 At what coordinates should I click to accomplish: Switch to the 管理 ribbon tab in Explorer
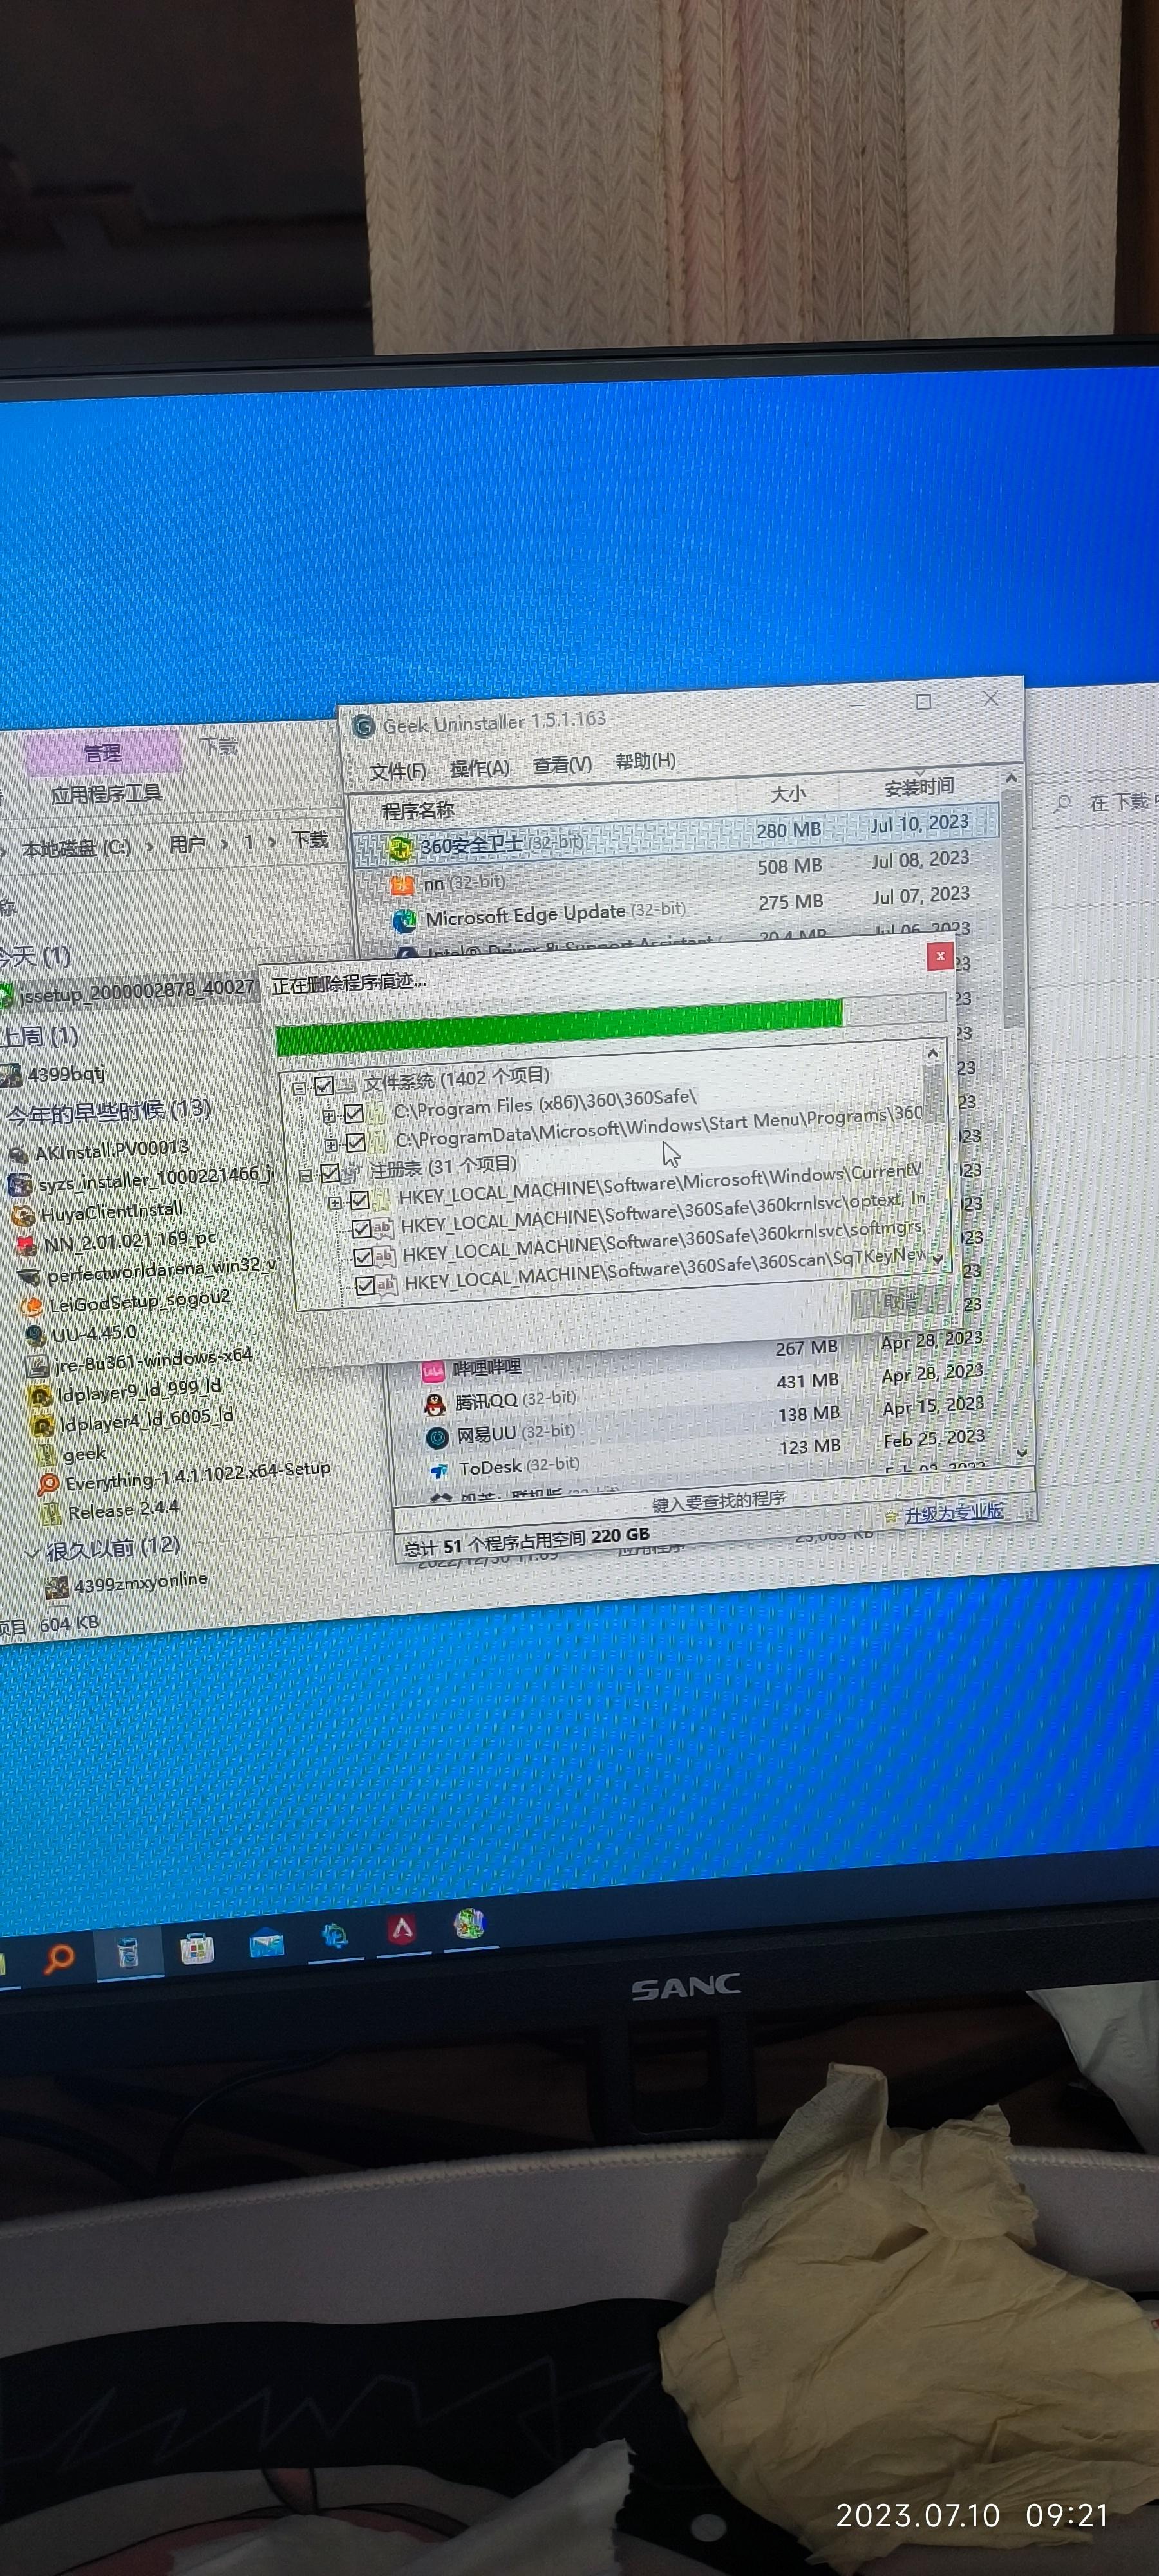coord(102,753)
